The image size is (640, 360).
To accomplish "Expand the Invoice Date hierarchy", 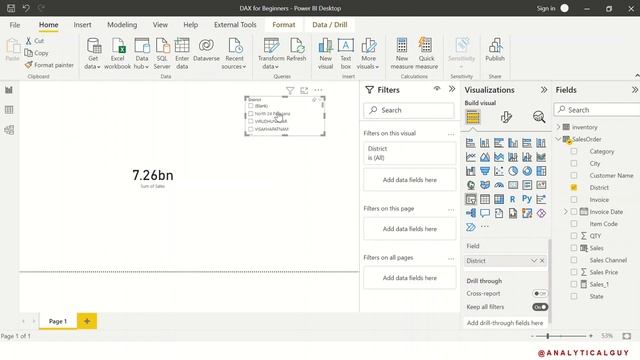I will tap(566, 211).
